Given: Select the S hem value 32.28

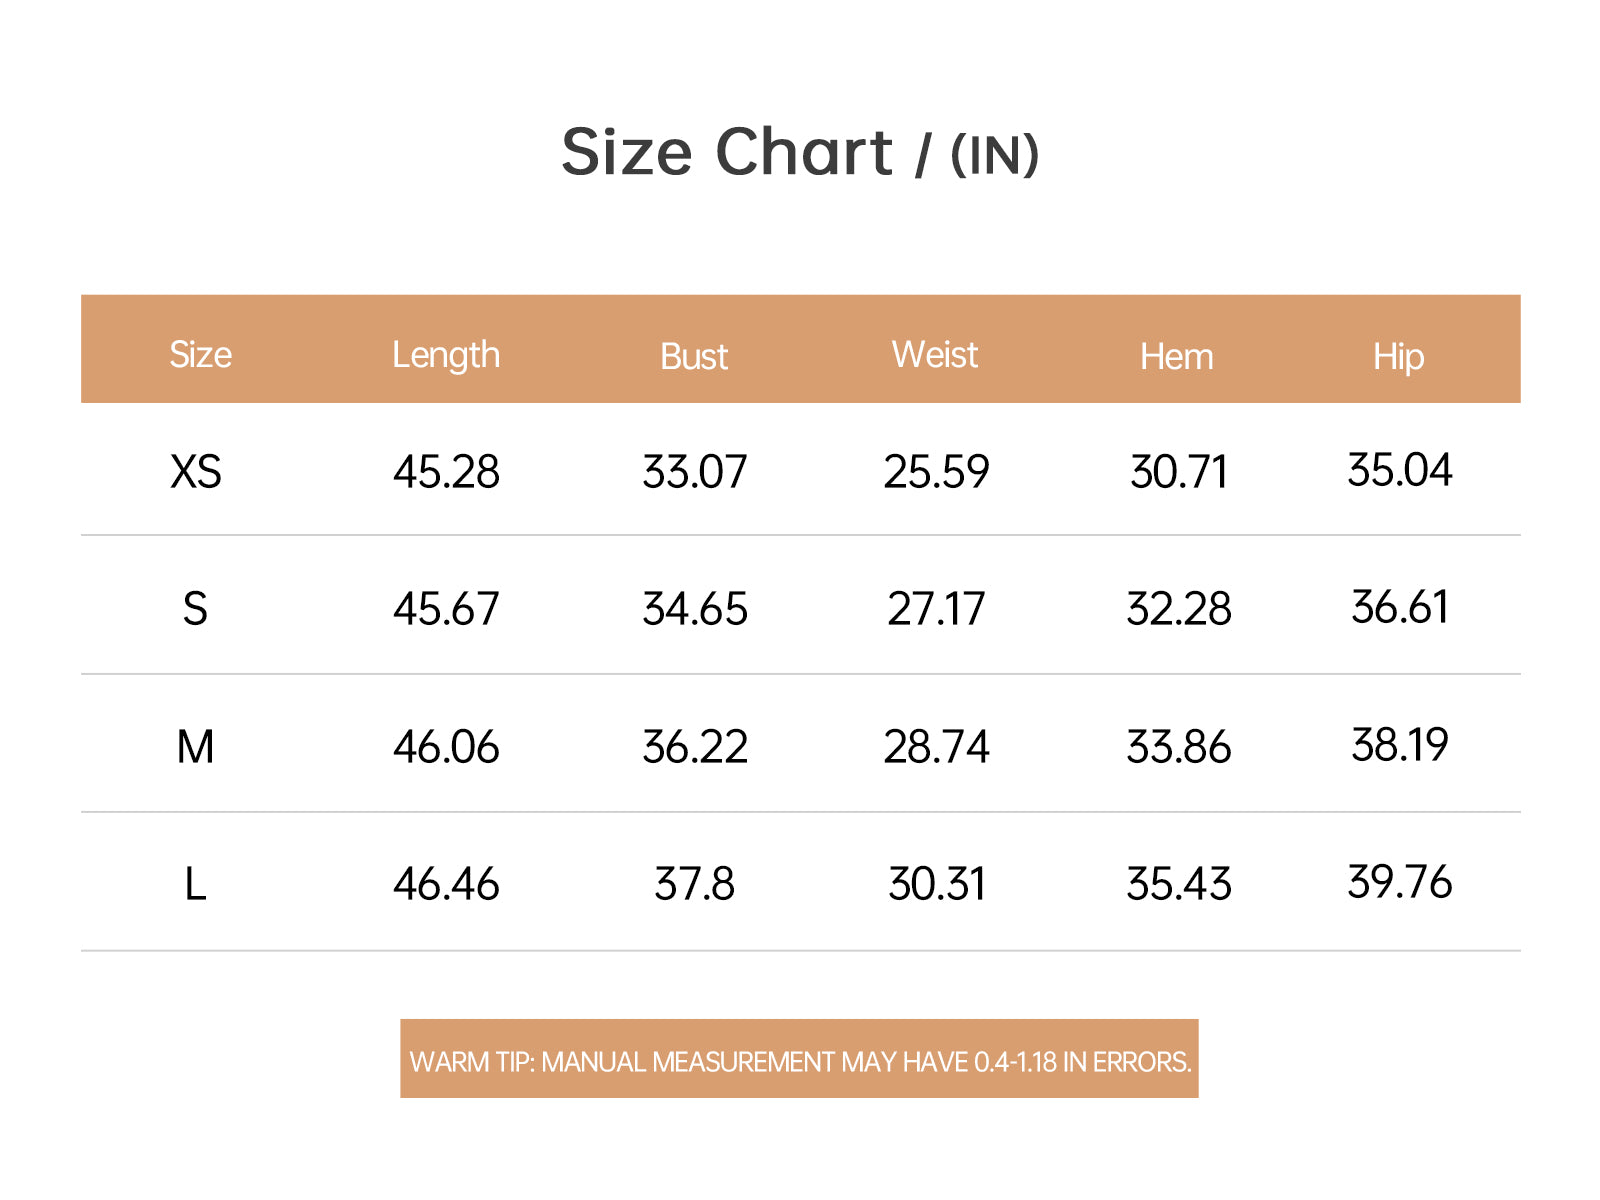Looking at the screenshot, I should [x=1179, y=609].
